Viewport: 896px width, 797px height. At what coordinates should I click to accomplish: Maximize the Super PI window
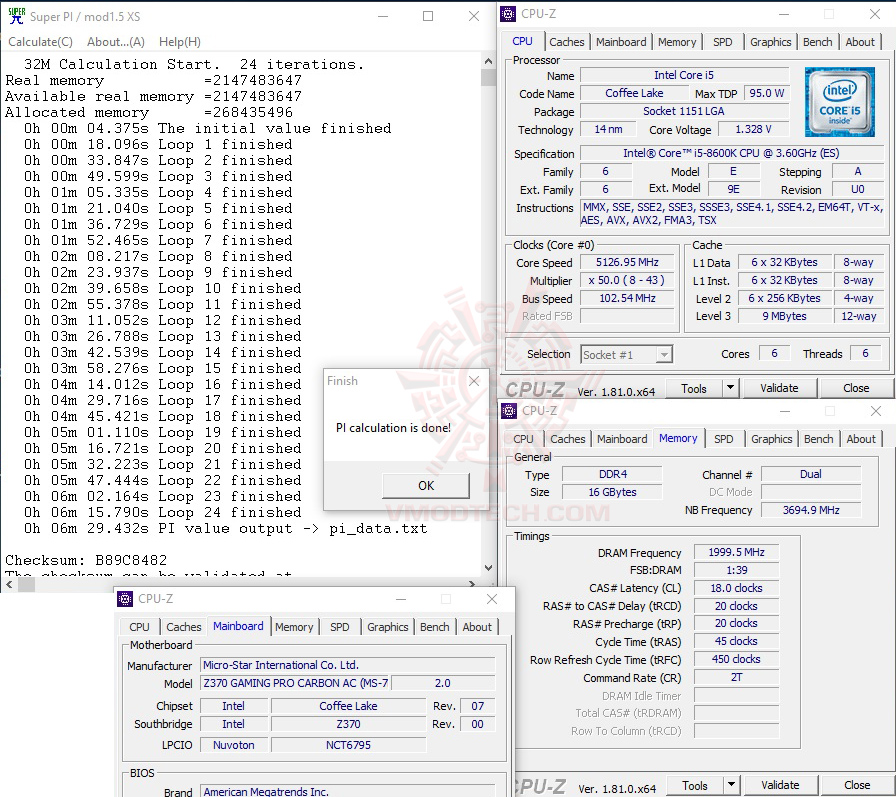[427, 16]
